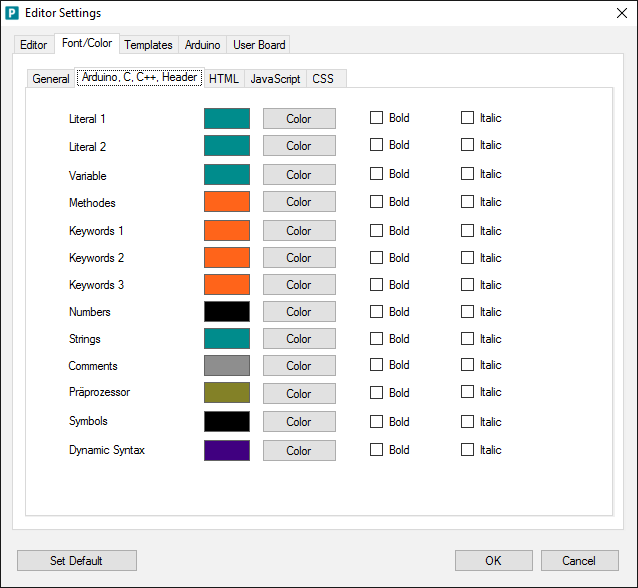Enable Bold for Literal 1
The height and width of the screenshot is (588, 638).
click(377, 118)
